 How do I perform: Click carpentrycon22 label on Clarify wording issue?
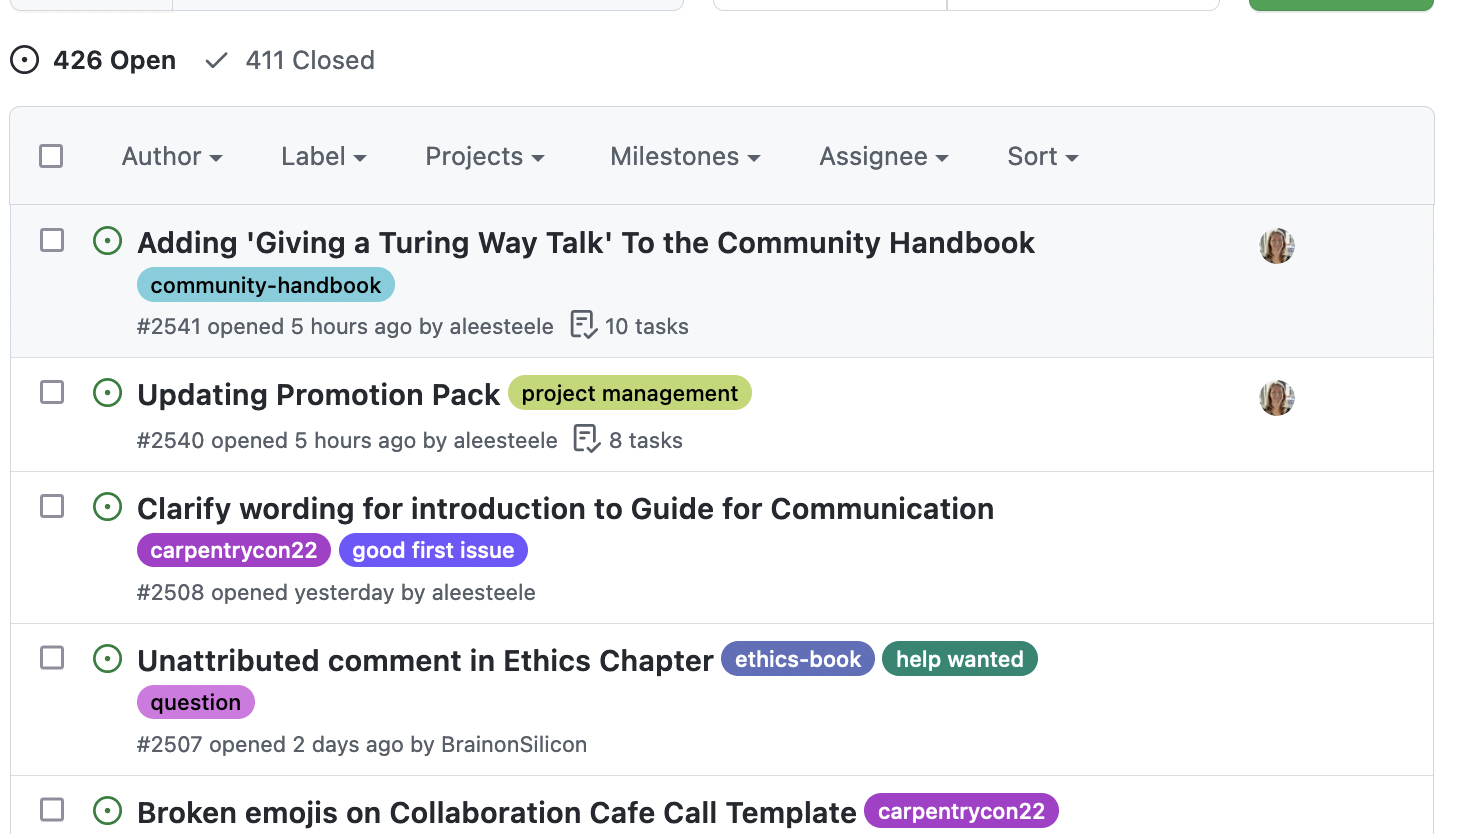234,550
